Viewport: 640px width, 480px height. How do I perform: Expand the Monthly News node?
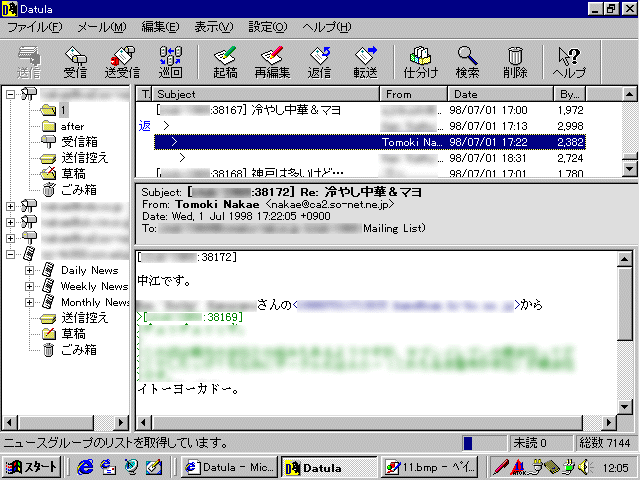coord(29,302)
